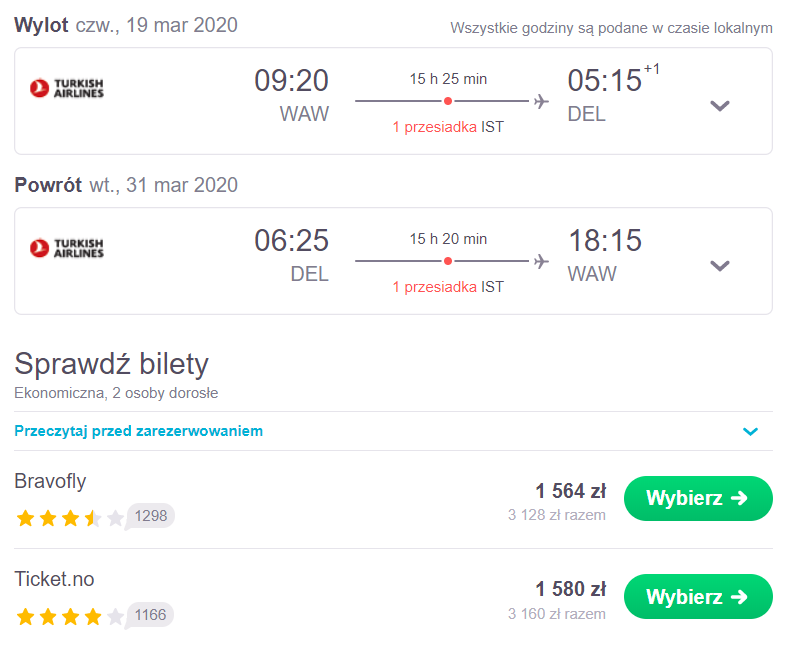Viewport: 787px width, 645px height.
Task: Click Ticket.no star rating
Action: (x=70, y=616)
